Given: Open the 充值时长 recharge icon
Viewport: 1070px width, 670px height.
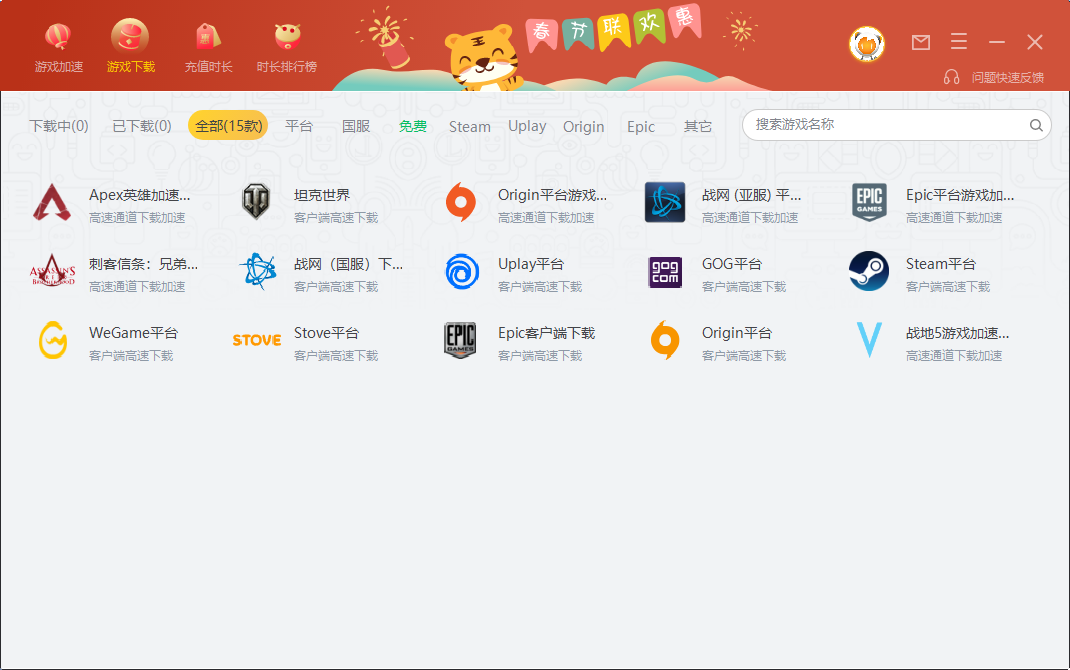Looking at the screenshot, I should pyautogui.click(x=207, y=37).
